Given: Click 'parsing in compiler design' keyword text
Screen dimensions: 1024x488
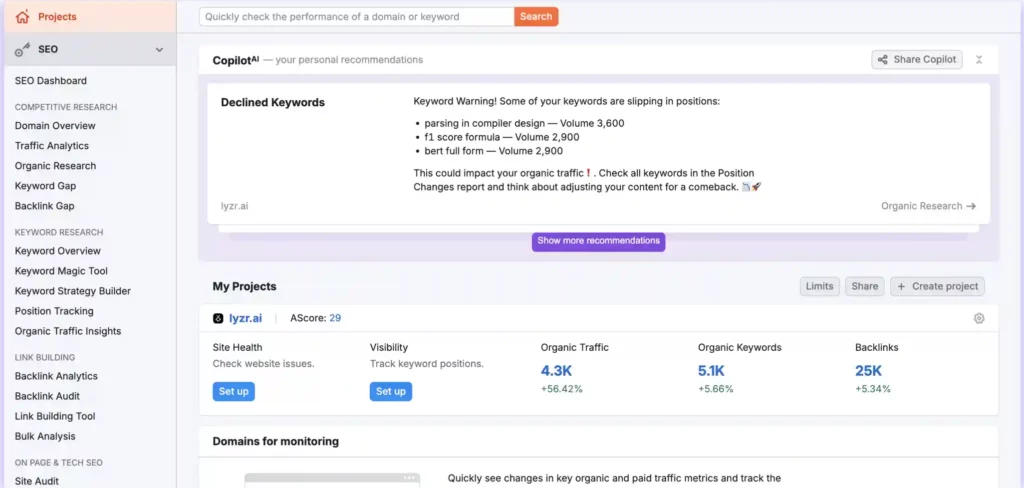Looking at the screenshot, I should pyautogui.click(x=484, y=123).
